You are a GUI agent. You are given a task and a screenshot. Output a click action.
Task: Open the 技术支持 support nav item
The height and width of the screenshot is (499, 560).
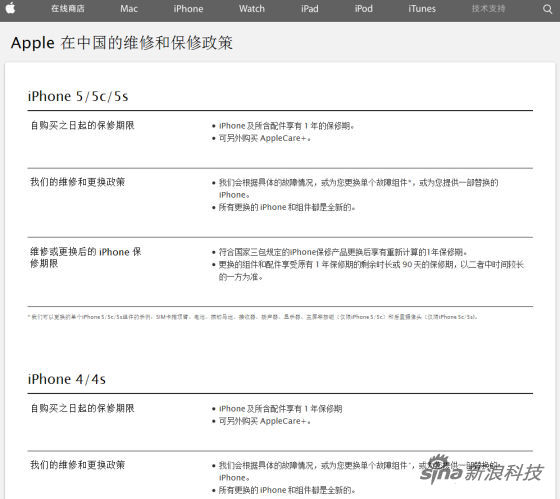pyautogui.click(x=488, y=9)
